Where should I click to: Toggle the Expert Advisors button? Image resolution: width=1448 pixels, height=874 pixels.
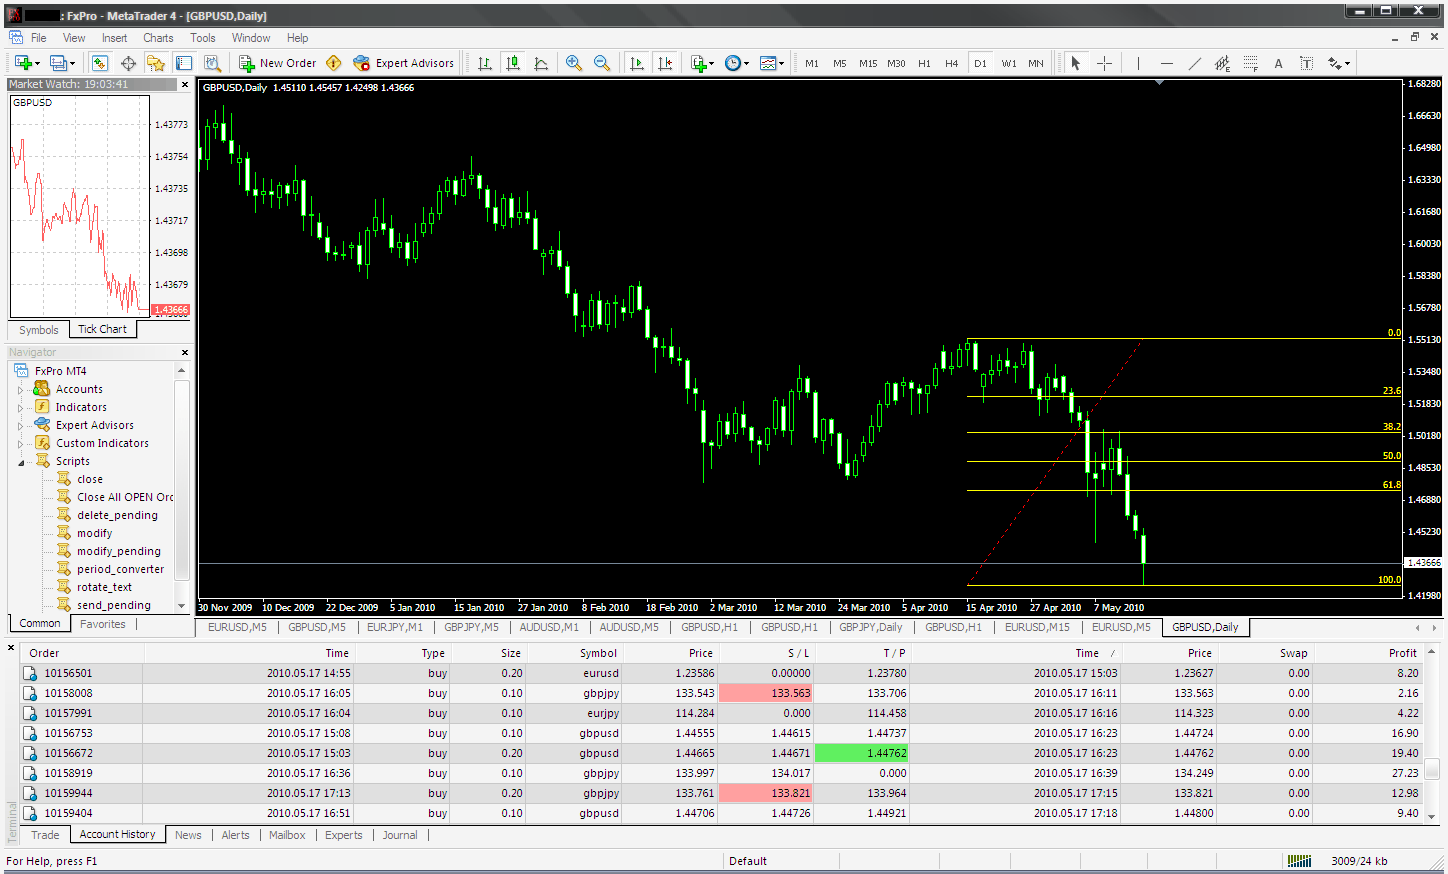[404, 63]
